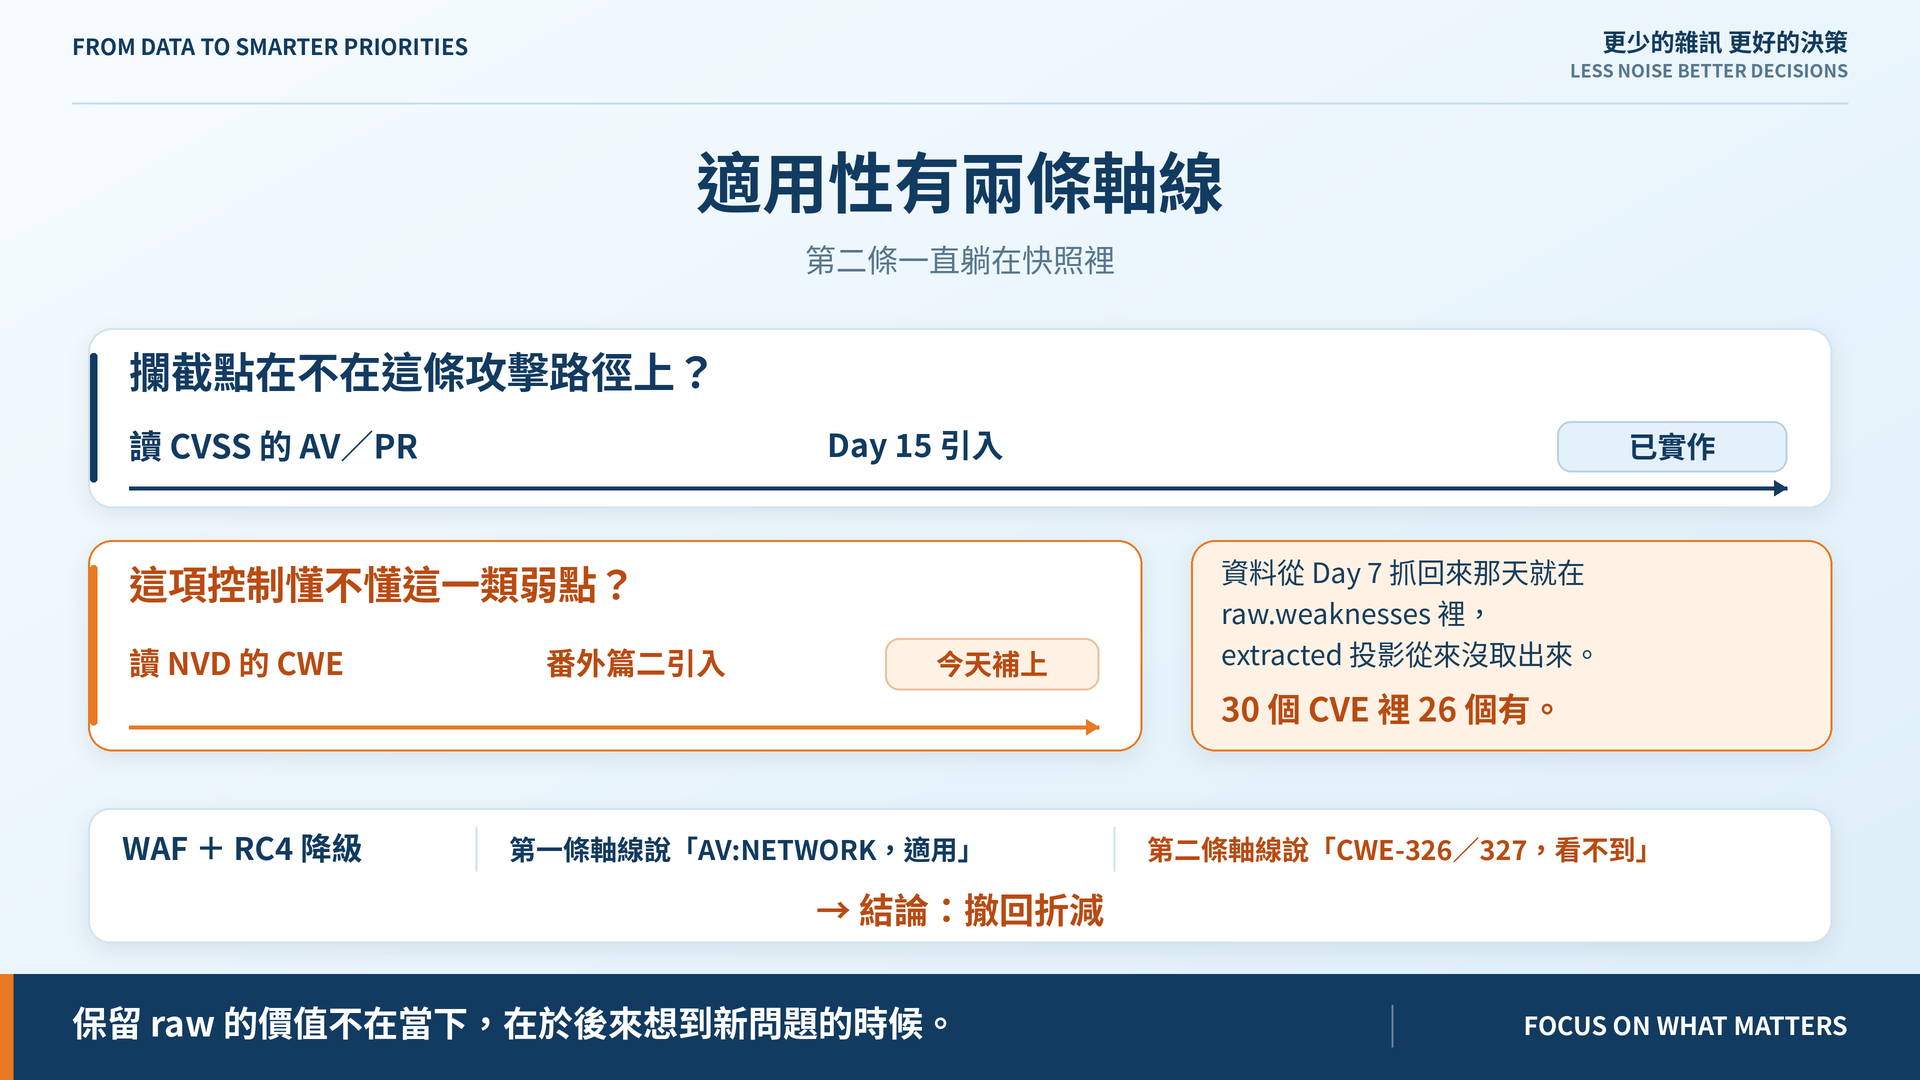This screenshot has width=1920, height=1080.
Task: Click the text 第一條軸線說 AV:NETWORK，適用
Action: 743,850
